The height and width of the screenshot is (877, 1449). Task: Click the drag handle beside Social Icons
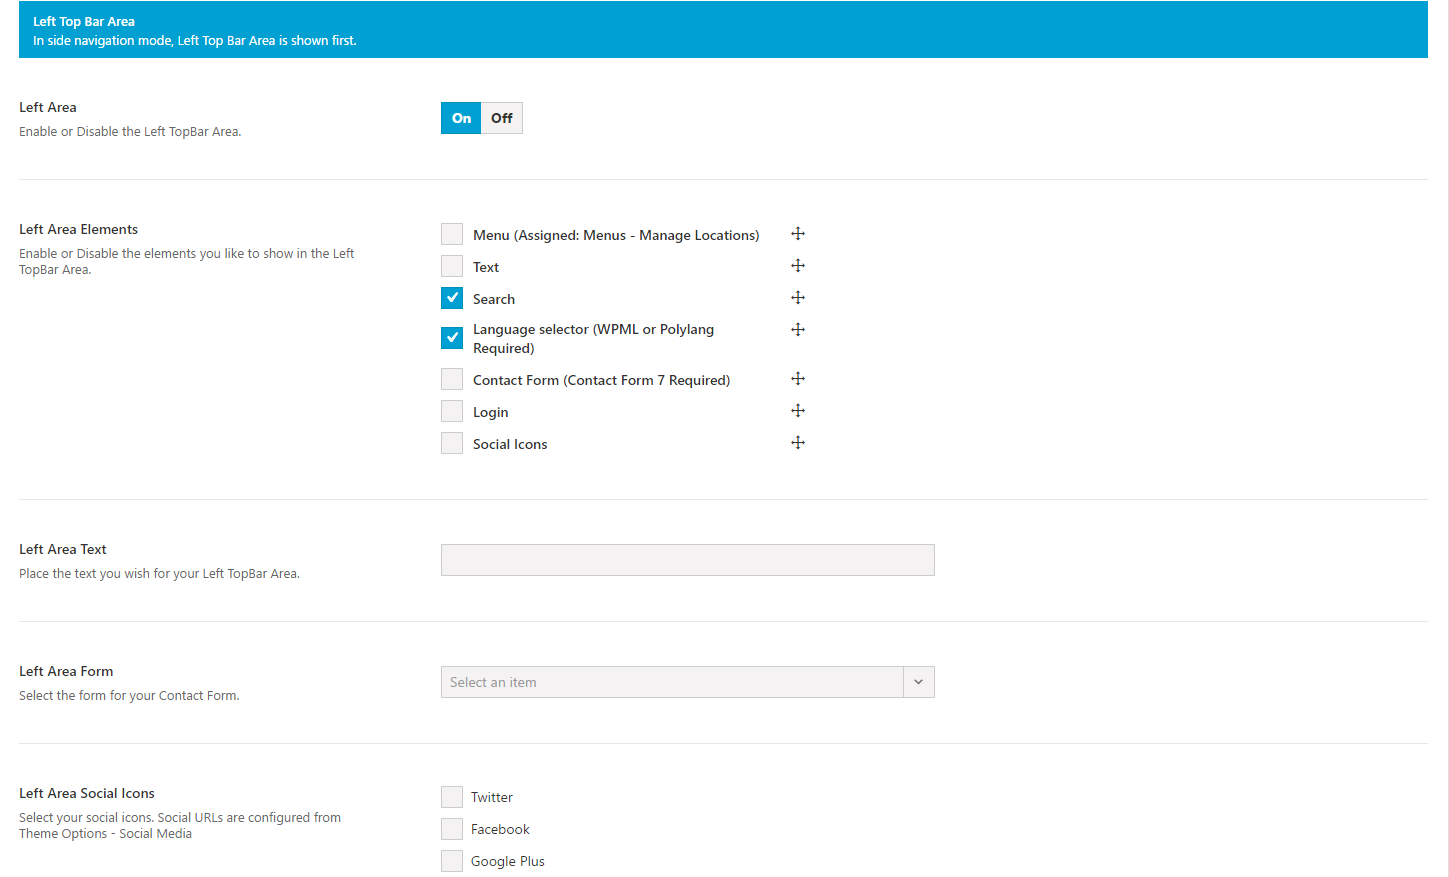pyautogui.click(x=798, y=443)
